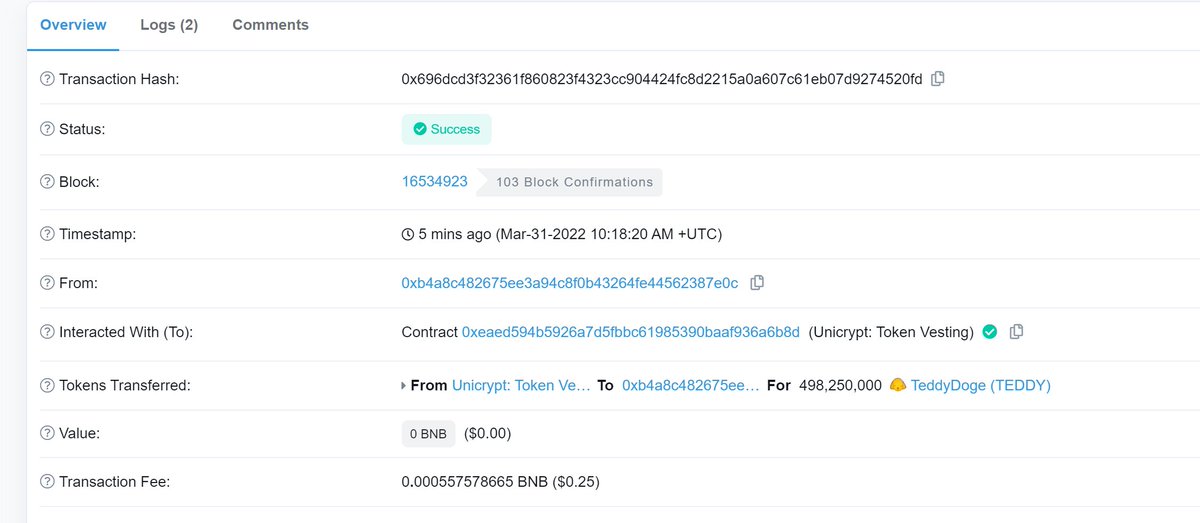The height and width of the screenshot is (523, 1200).
Task: Click the help icon beside From
Action: pyautogui.click(x=47, y=283)
